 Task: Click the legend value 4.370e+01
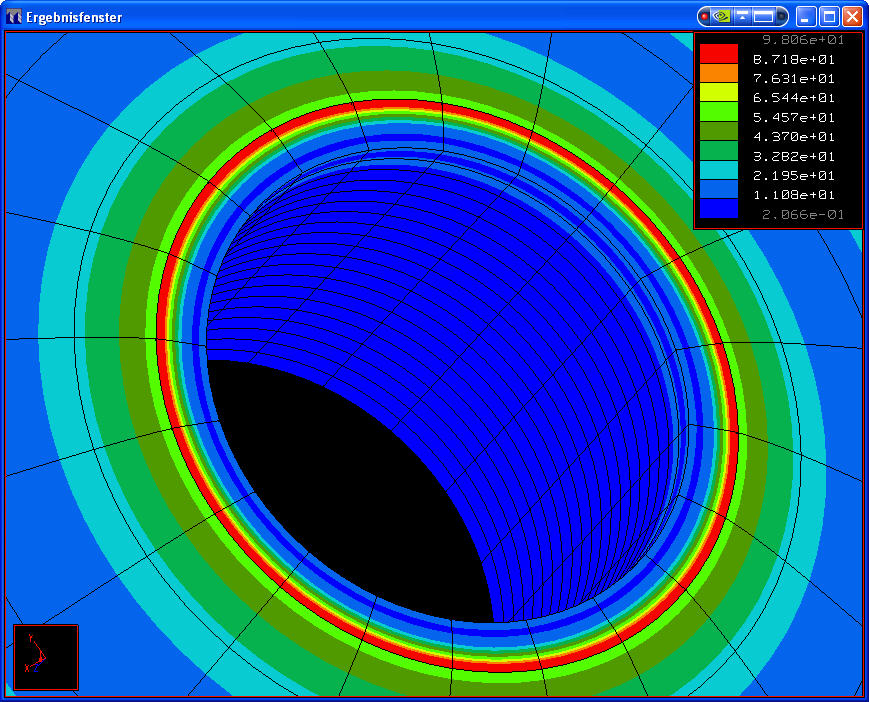[794, 137]
